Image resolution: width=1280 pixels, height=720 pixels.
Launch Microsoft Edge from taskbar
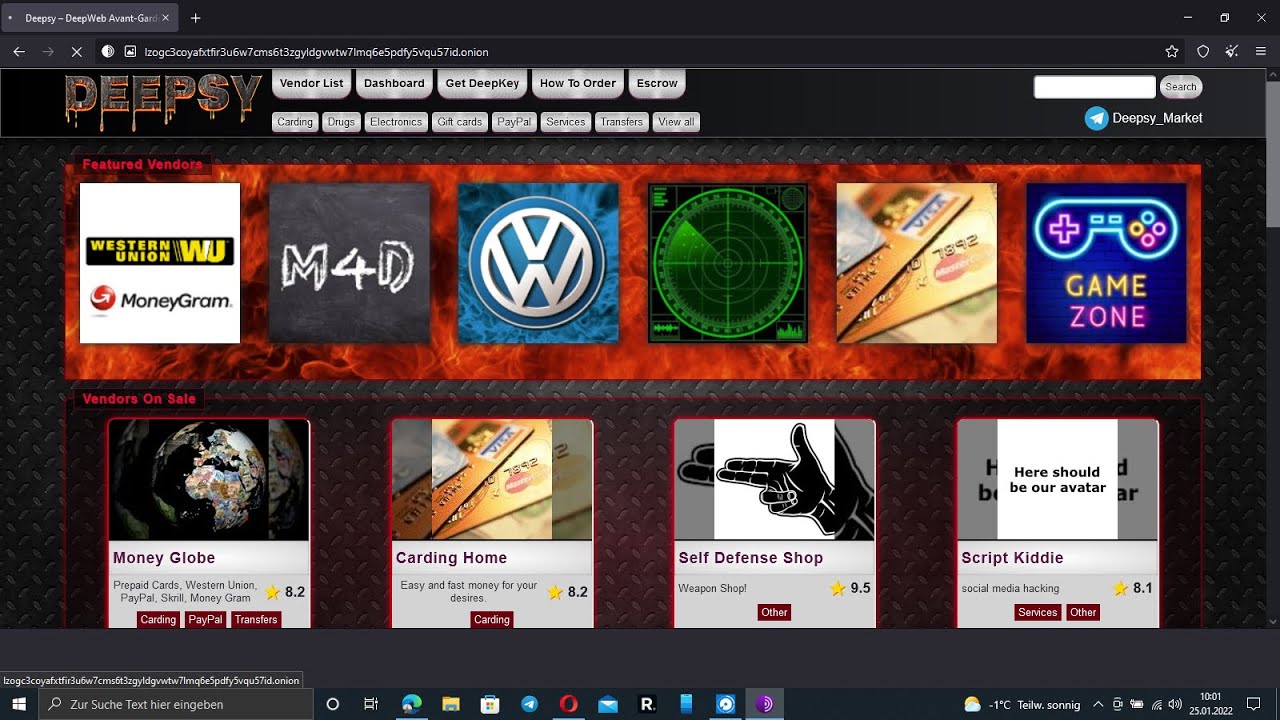pos(412,704)
